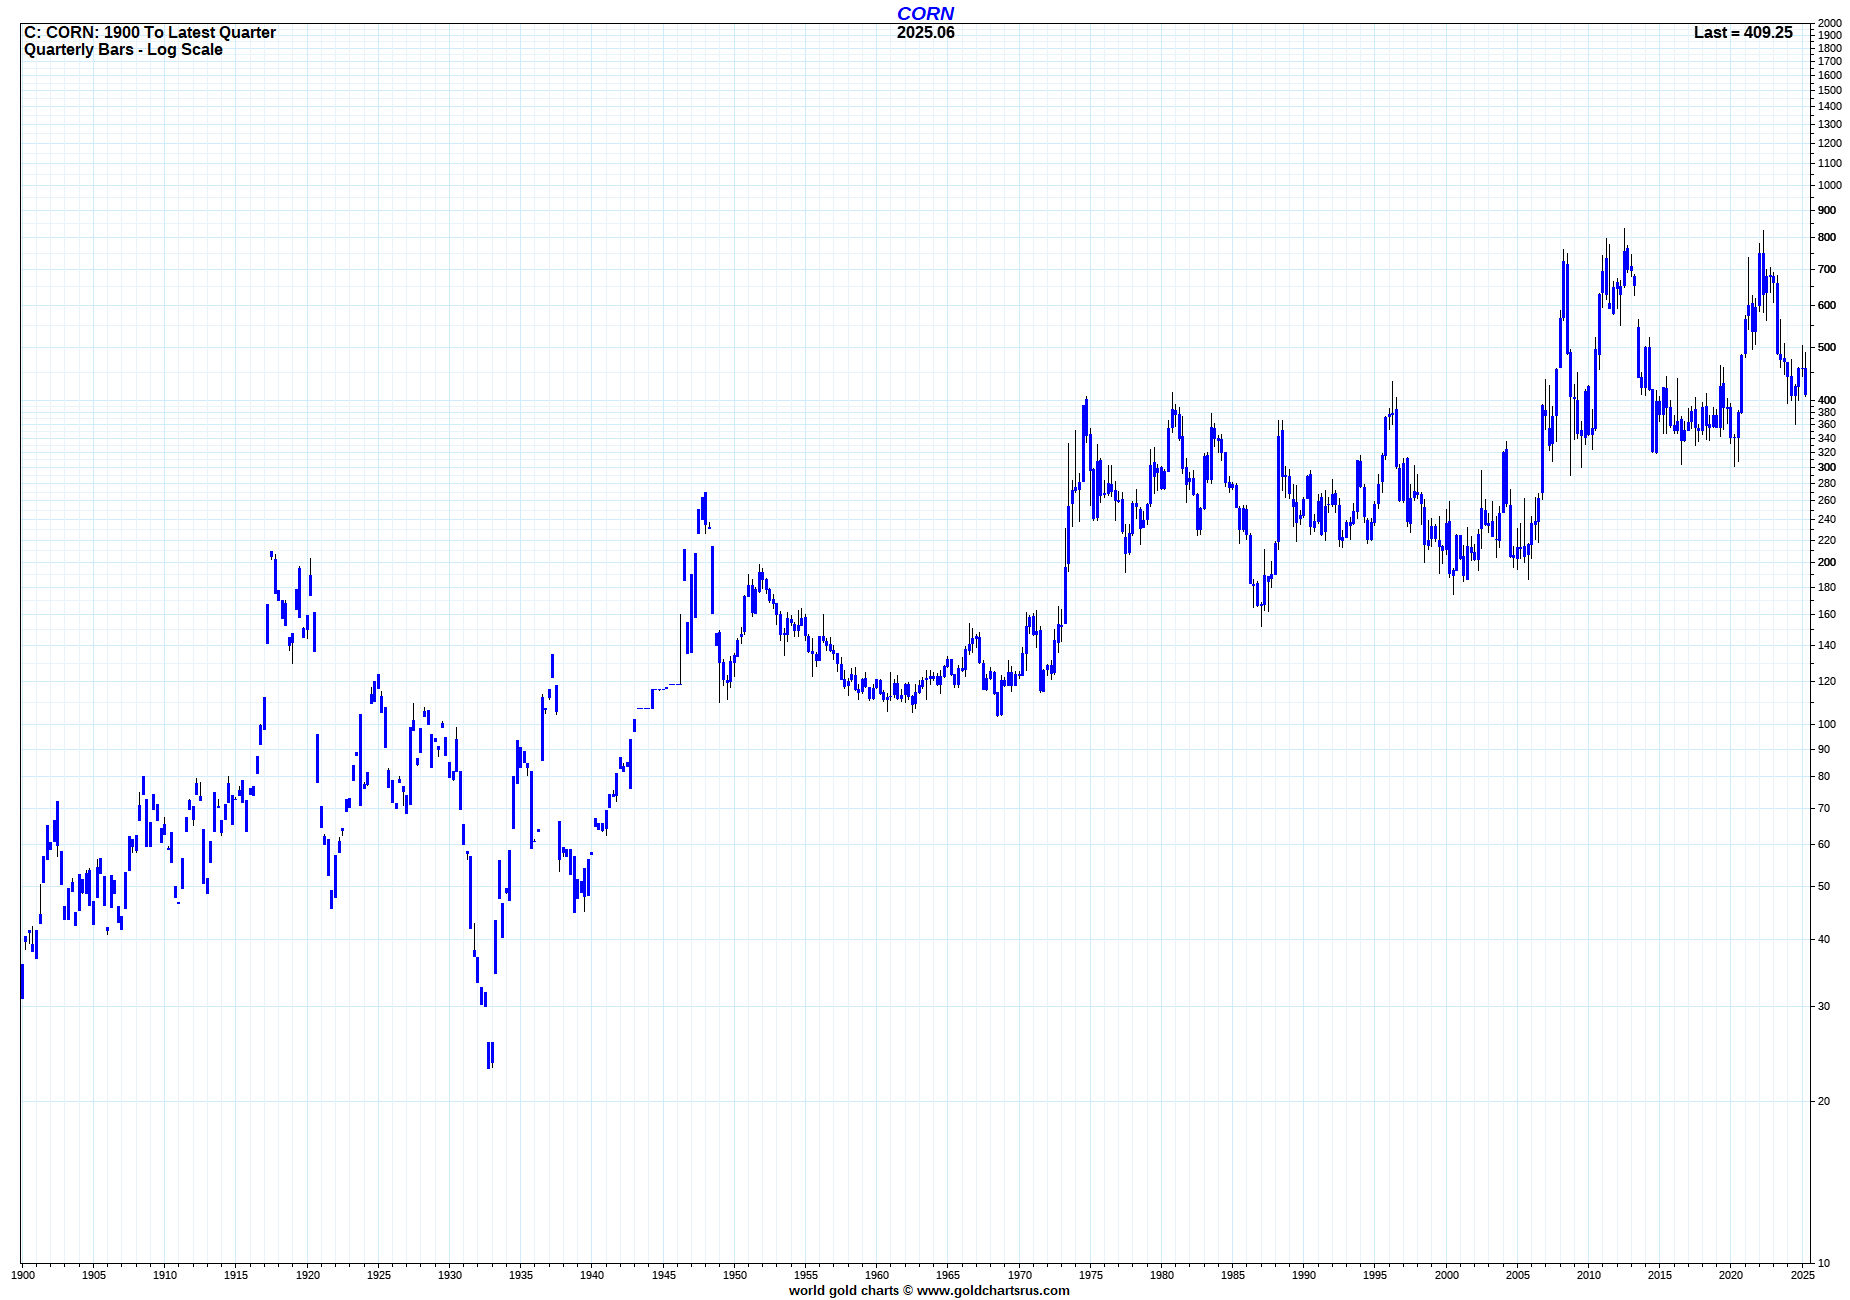Click the 50 price axis label
This screenshot has height=1300, width=1850.
pyautogui.click(x=1824, y=886)
